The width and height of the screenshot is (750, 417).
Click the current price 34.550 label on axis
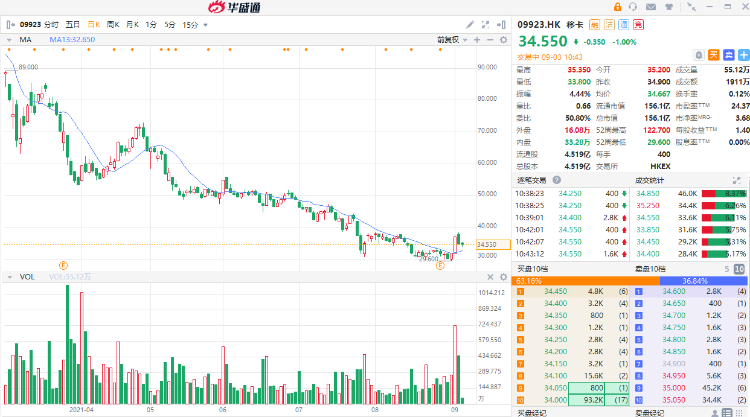click(x=493, y=244)
